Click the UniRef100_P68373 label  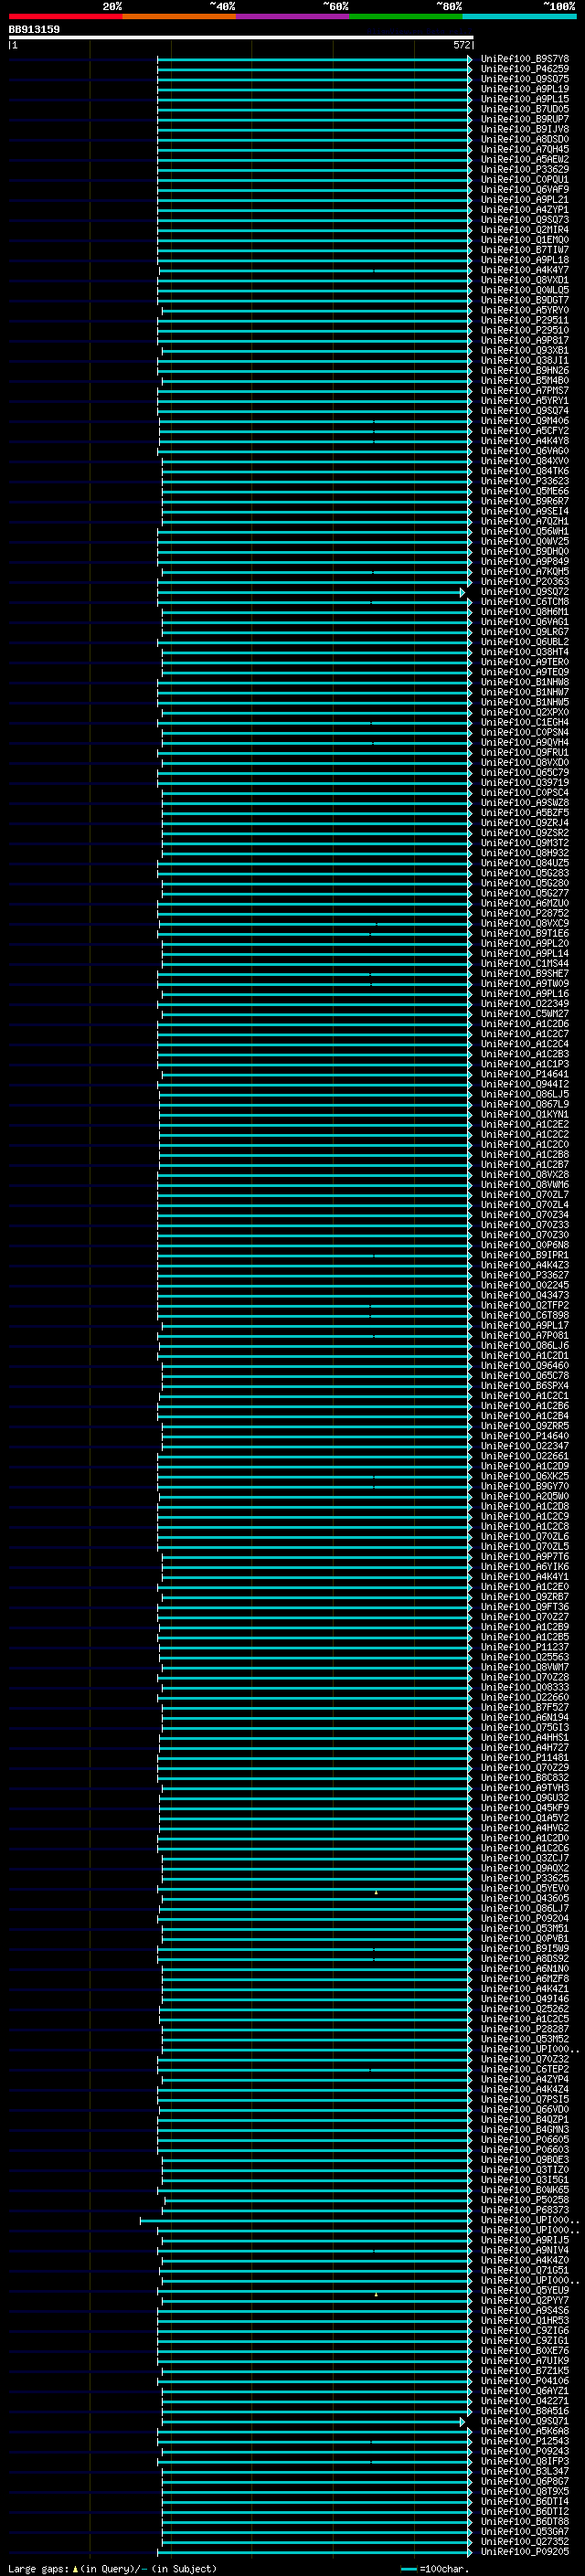[x=525, y=2211]
